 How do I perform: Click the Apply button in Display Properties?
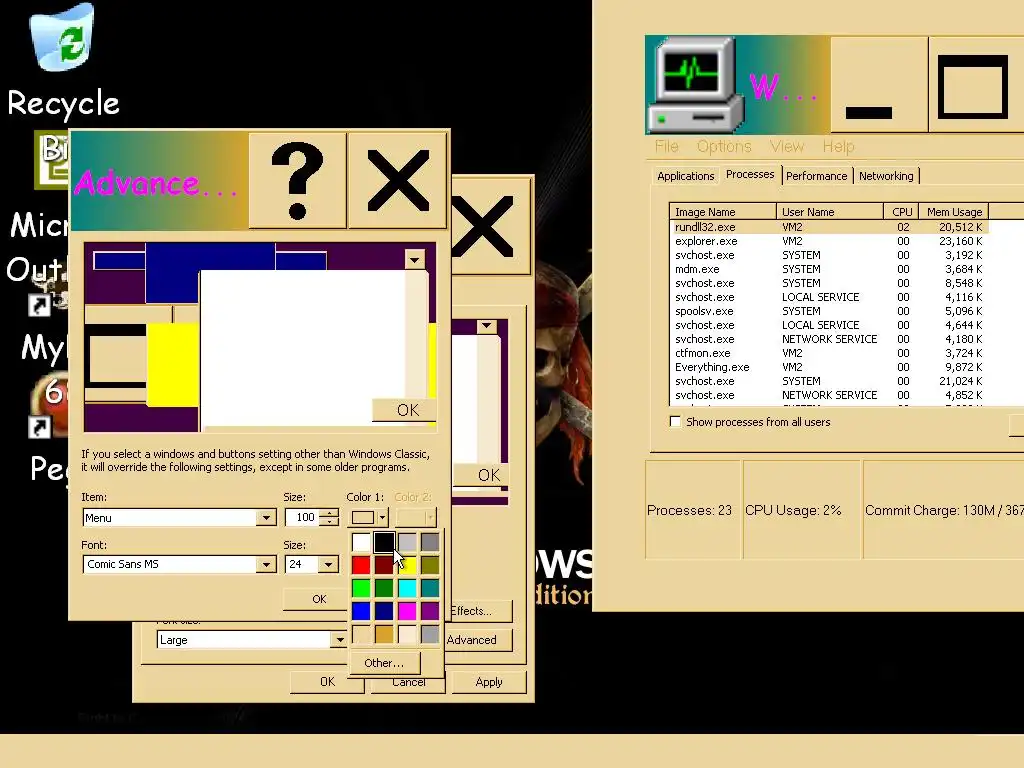[x=489, y=682]
